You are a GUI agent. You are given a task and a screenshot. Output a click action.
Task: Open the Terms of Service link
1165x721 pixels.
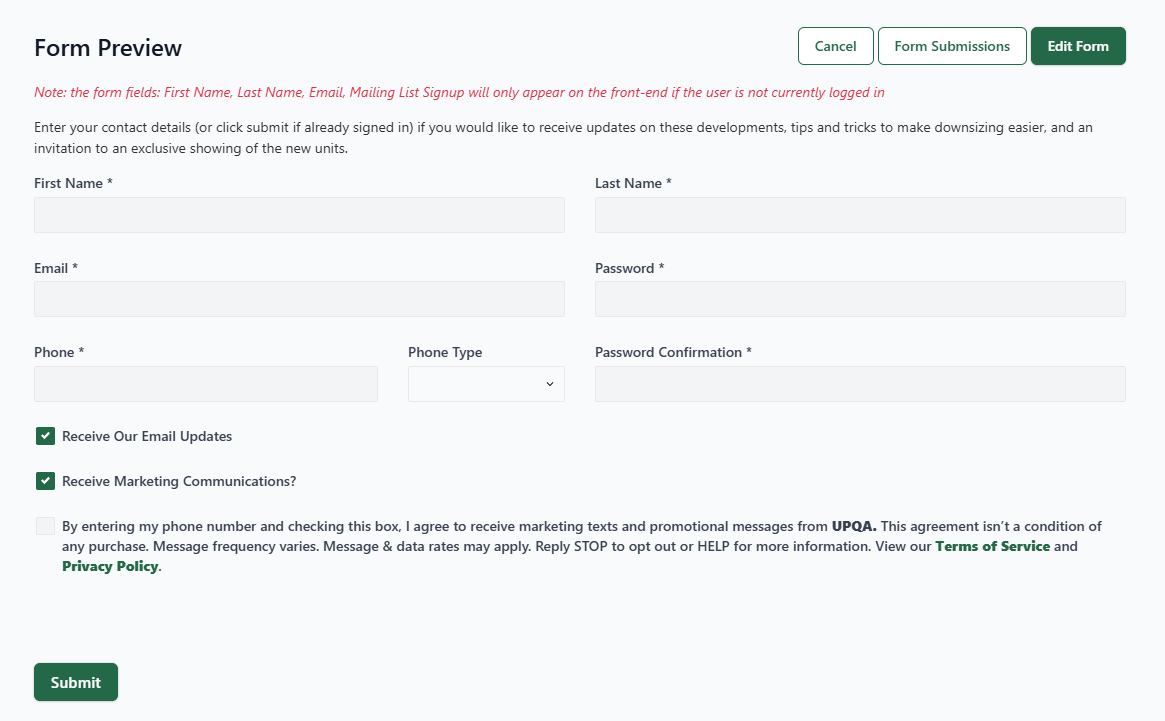coord(992,546)
